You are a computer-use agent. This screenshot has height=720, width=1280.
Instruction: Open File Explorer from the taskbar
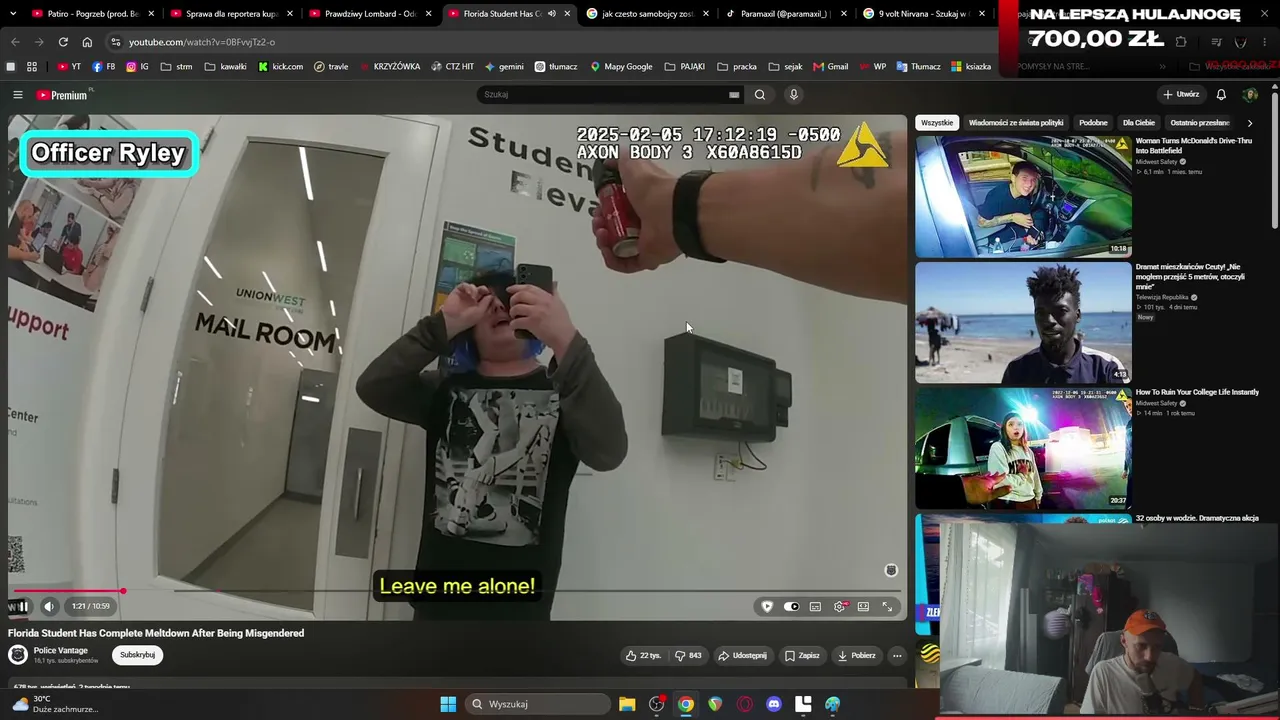[627, 704]
